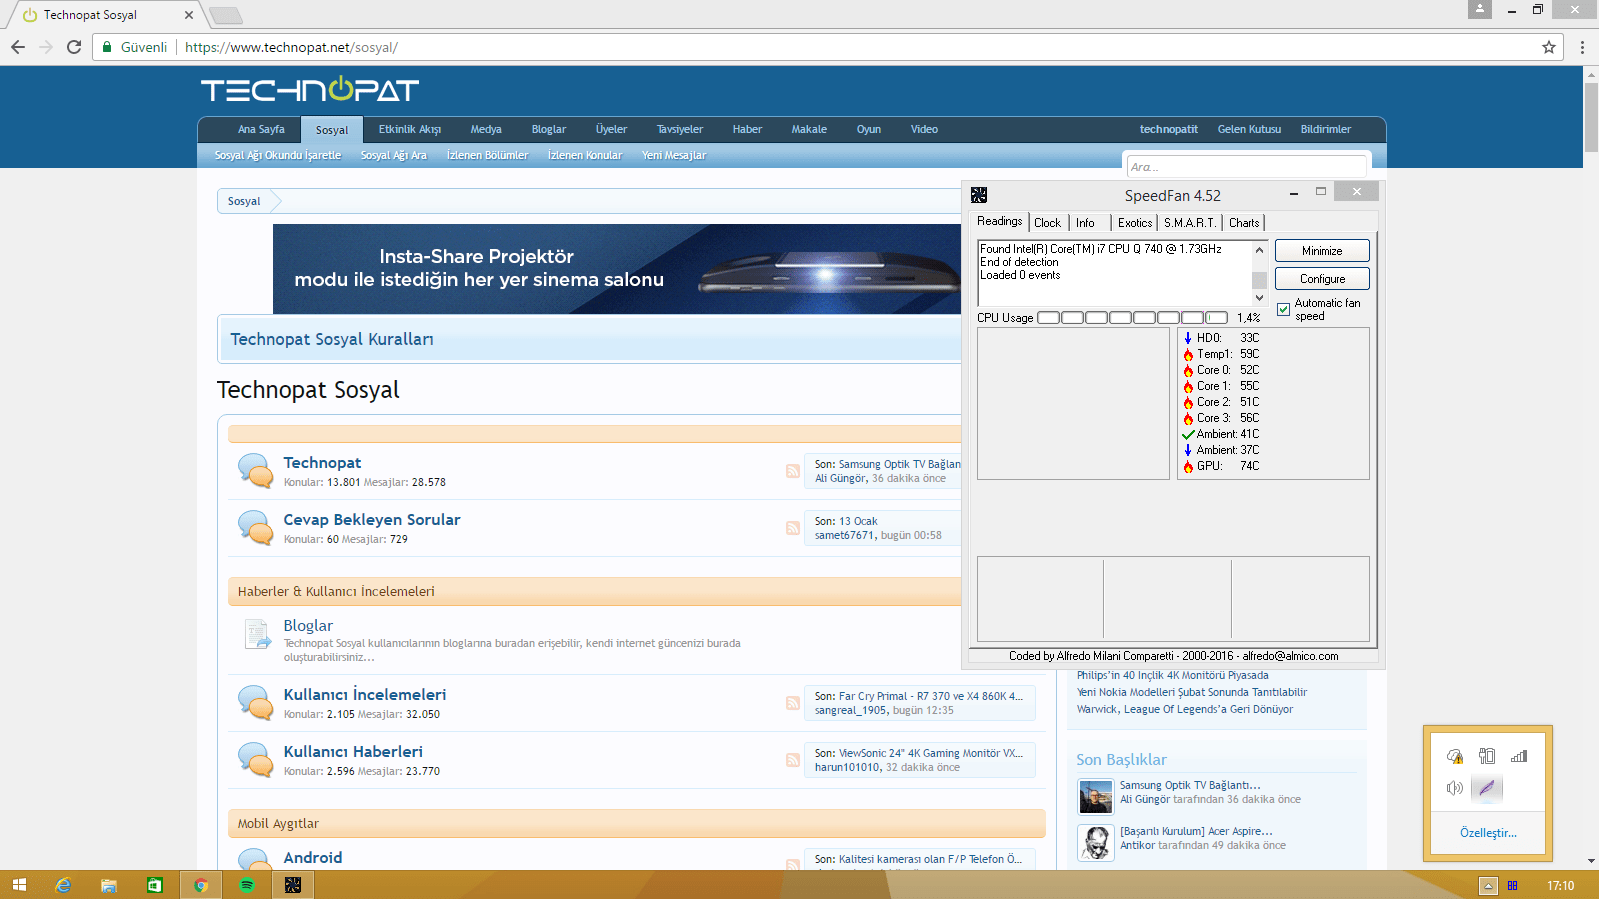Click the network signal icon in tray popup
Image resolution: width=1599 pixels, height=899 pixels.
(x=1519, y=756)
